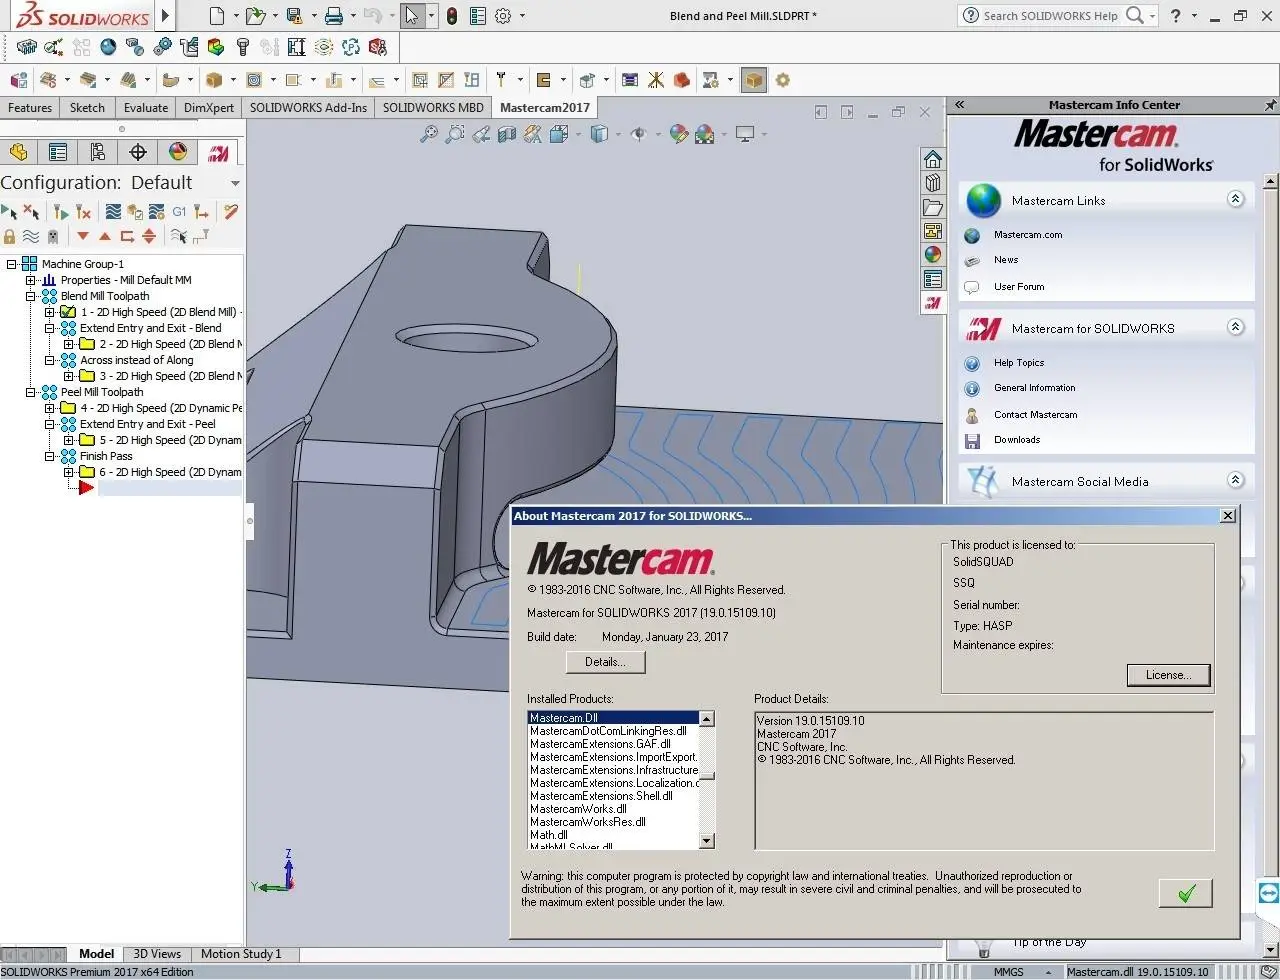Move insert arrow down icon
This screenshot has width=1280, height=980.
pos(83,236)
